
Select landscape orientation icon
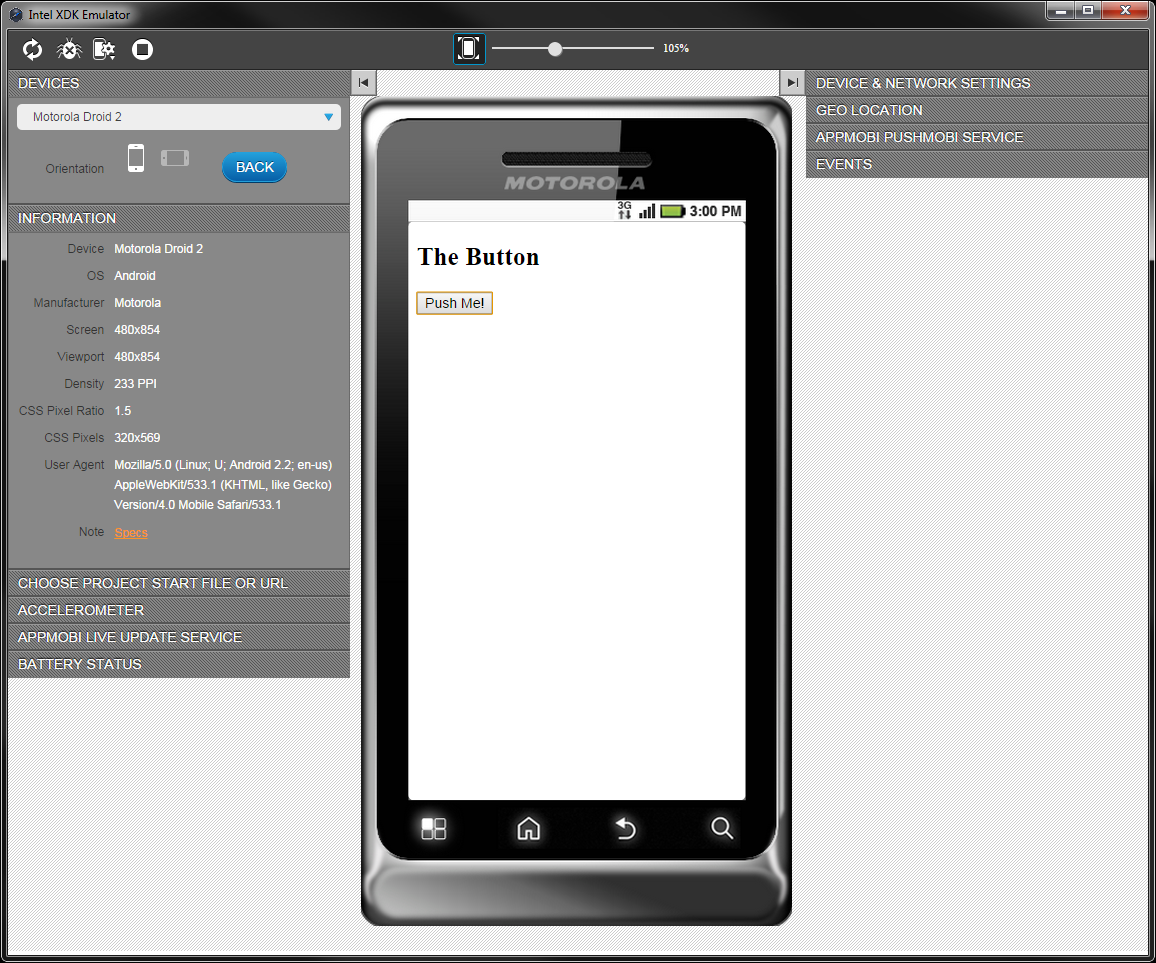(175, 158)
